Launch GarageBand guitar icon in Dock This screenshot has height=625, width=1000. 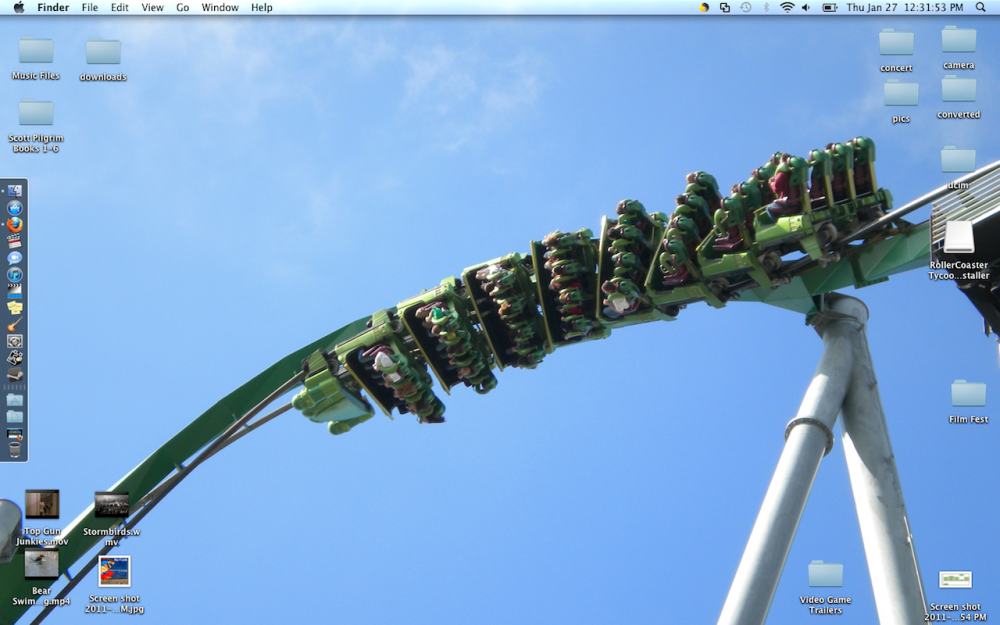click(14, 324)
